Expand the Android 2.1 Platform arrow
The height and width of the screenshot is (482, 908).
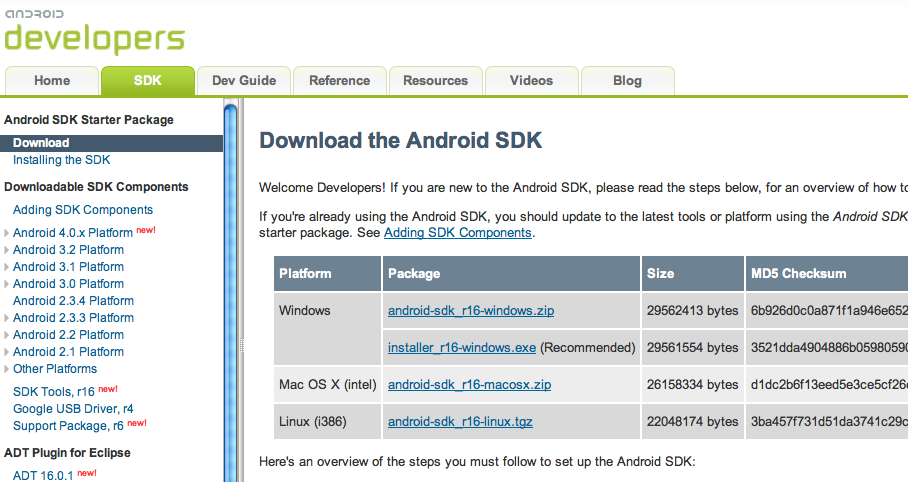(7, 352)
